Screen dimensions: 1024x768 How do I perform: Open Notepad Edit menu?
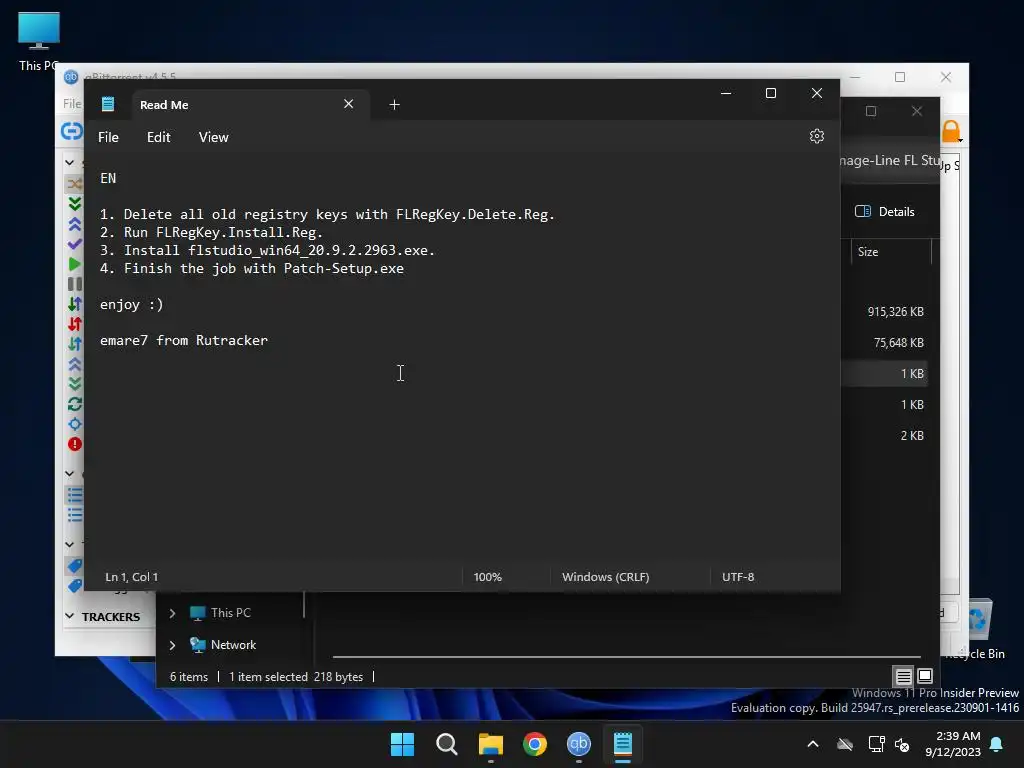click(159, 137)
